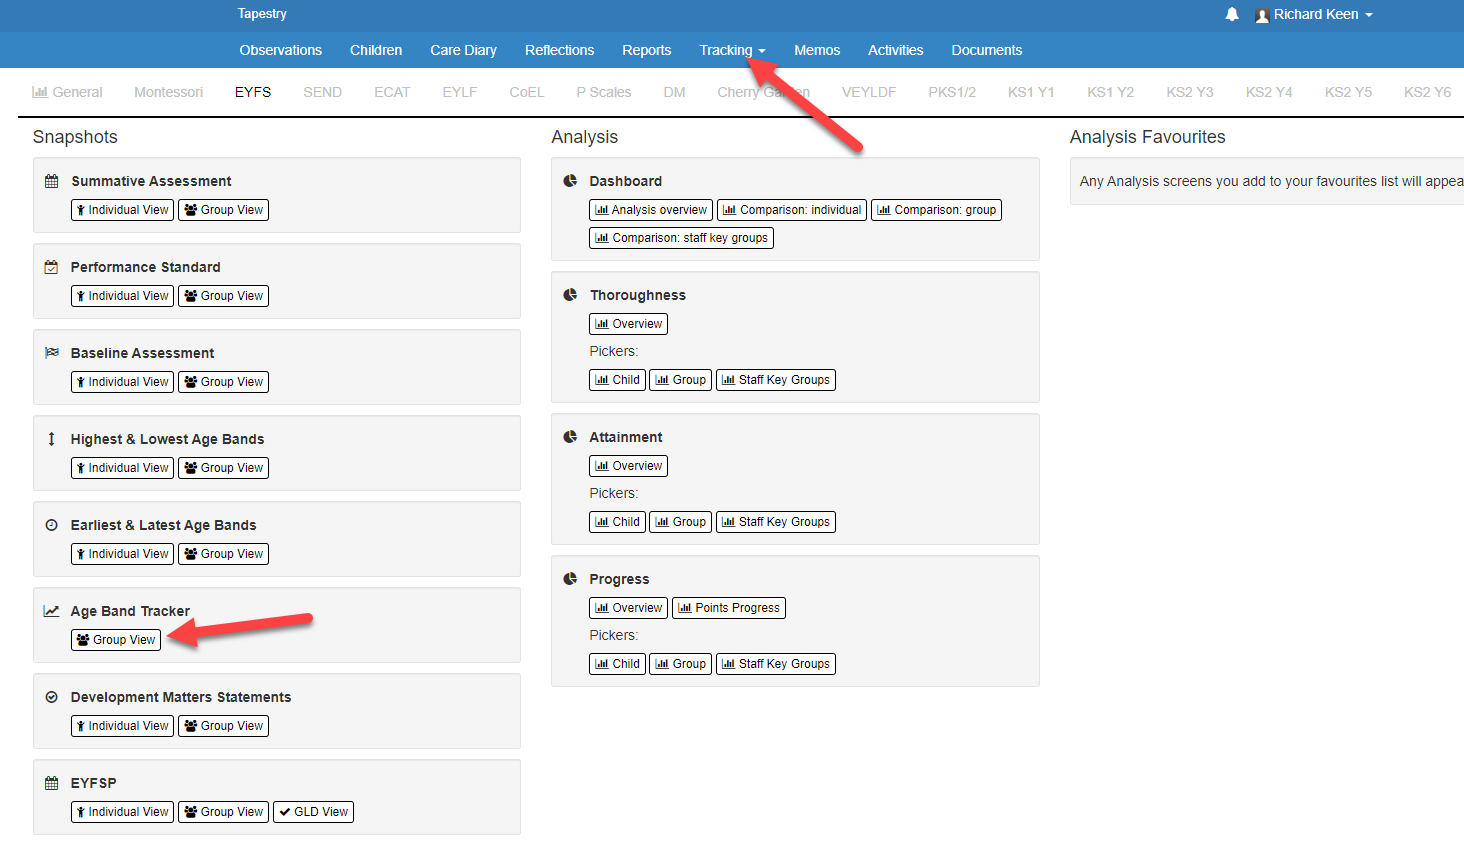This screenshot has height=851, width=1464.
Task: Open the VEYLDF tab
Action: [x=869, y=92]
